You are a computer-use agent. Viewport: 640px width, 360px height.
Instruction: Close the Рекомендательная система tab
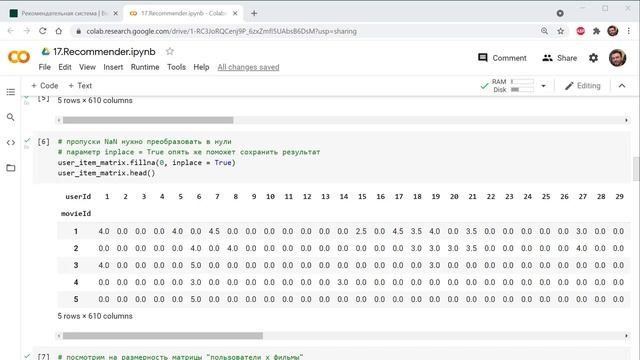click(116, 13)
